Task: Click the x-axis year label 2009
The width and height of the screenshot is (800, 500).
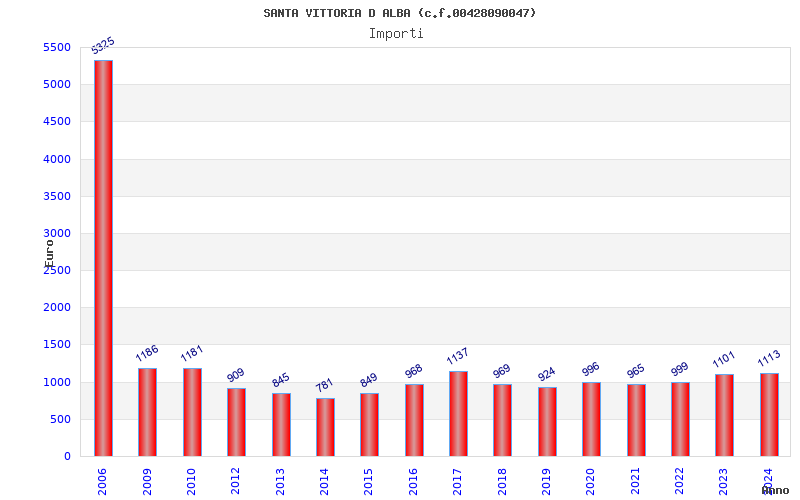Action: [x=147, y=482]
